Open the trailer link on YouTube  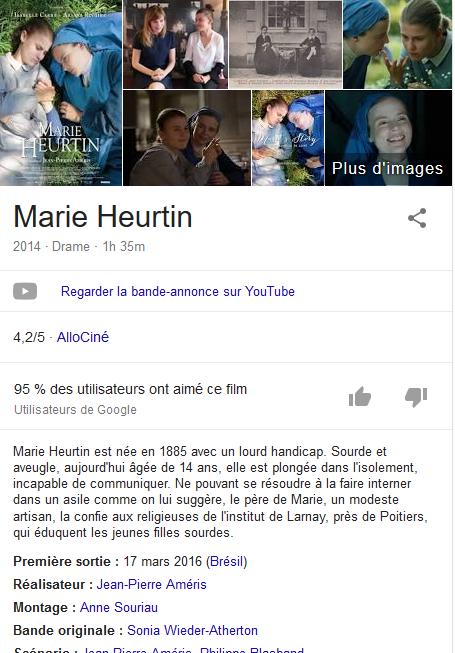(x=178, y=292)
